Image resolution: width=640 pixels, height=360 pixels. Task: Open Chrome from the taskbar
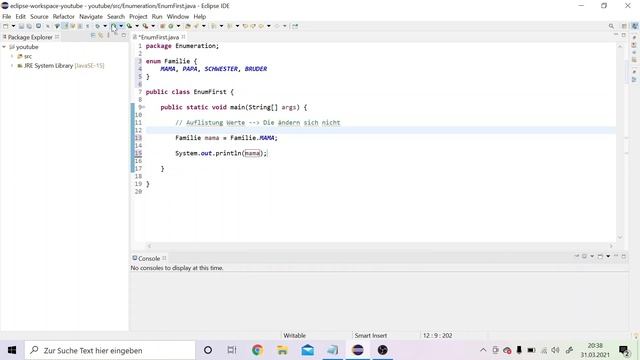tap(257, 350)
